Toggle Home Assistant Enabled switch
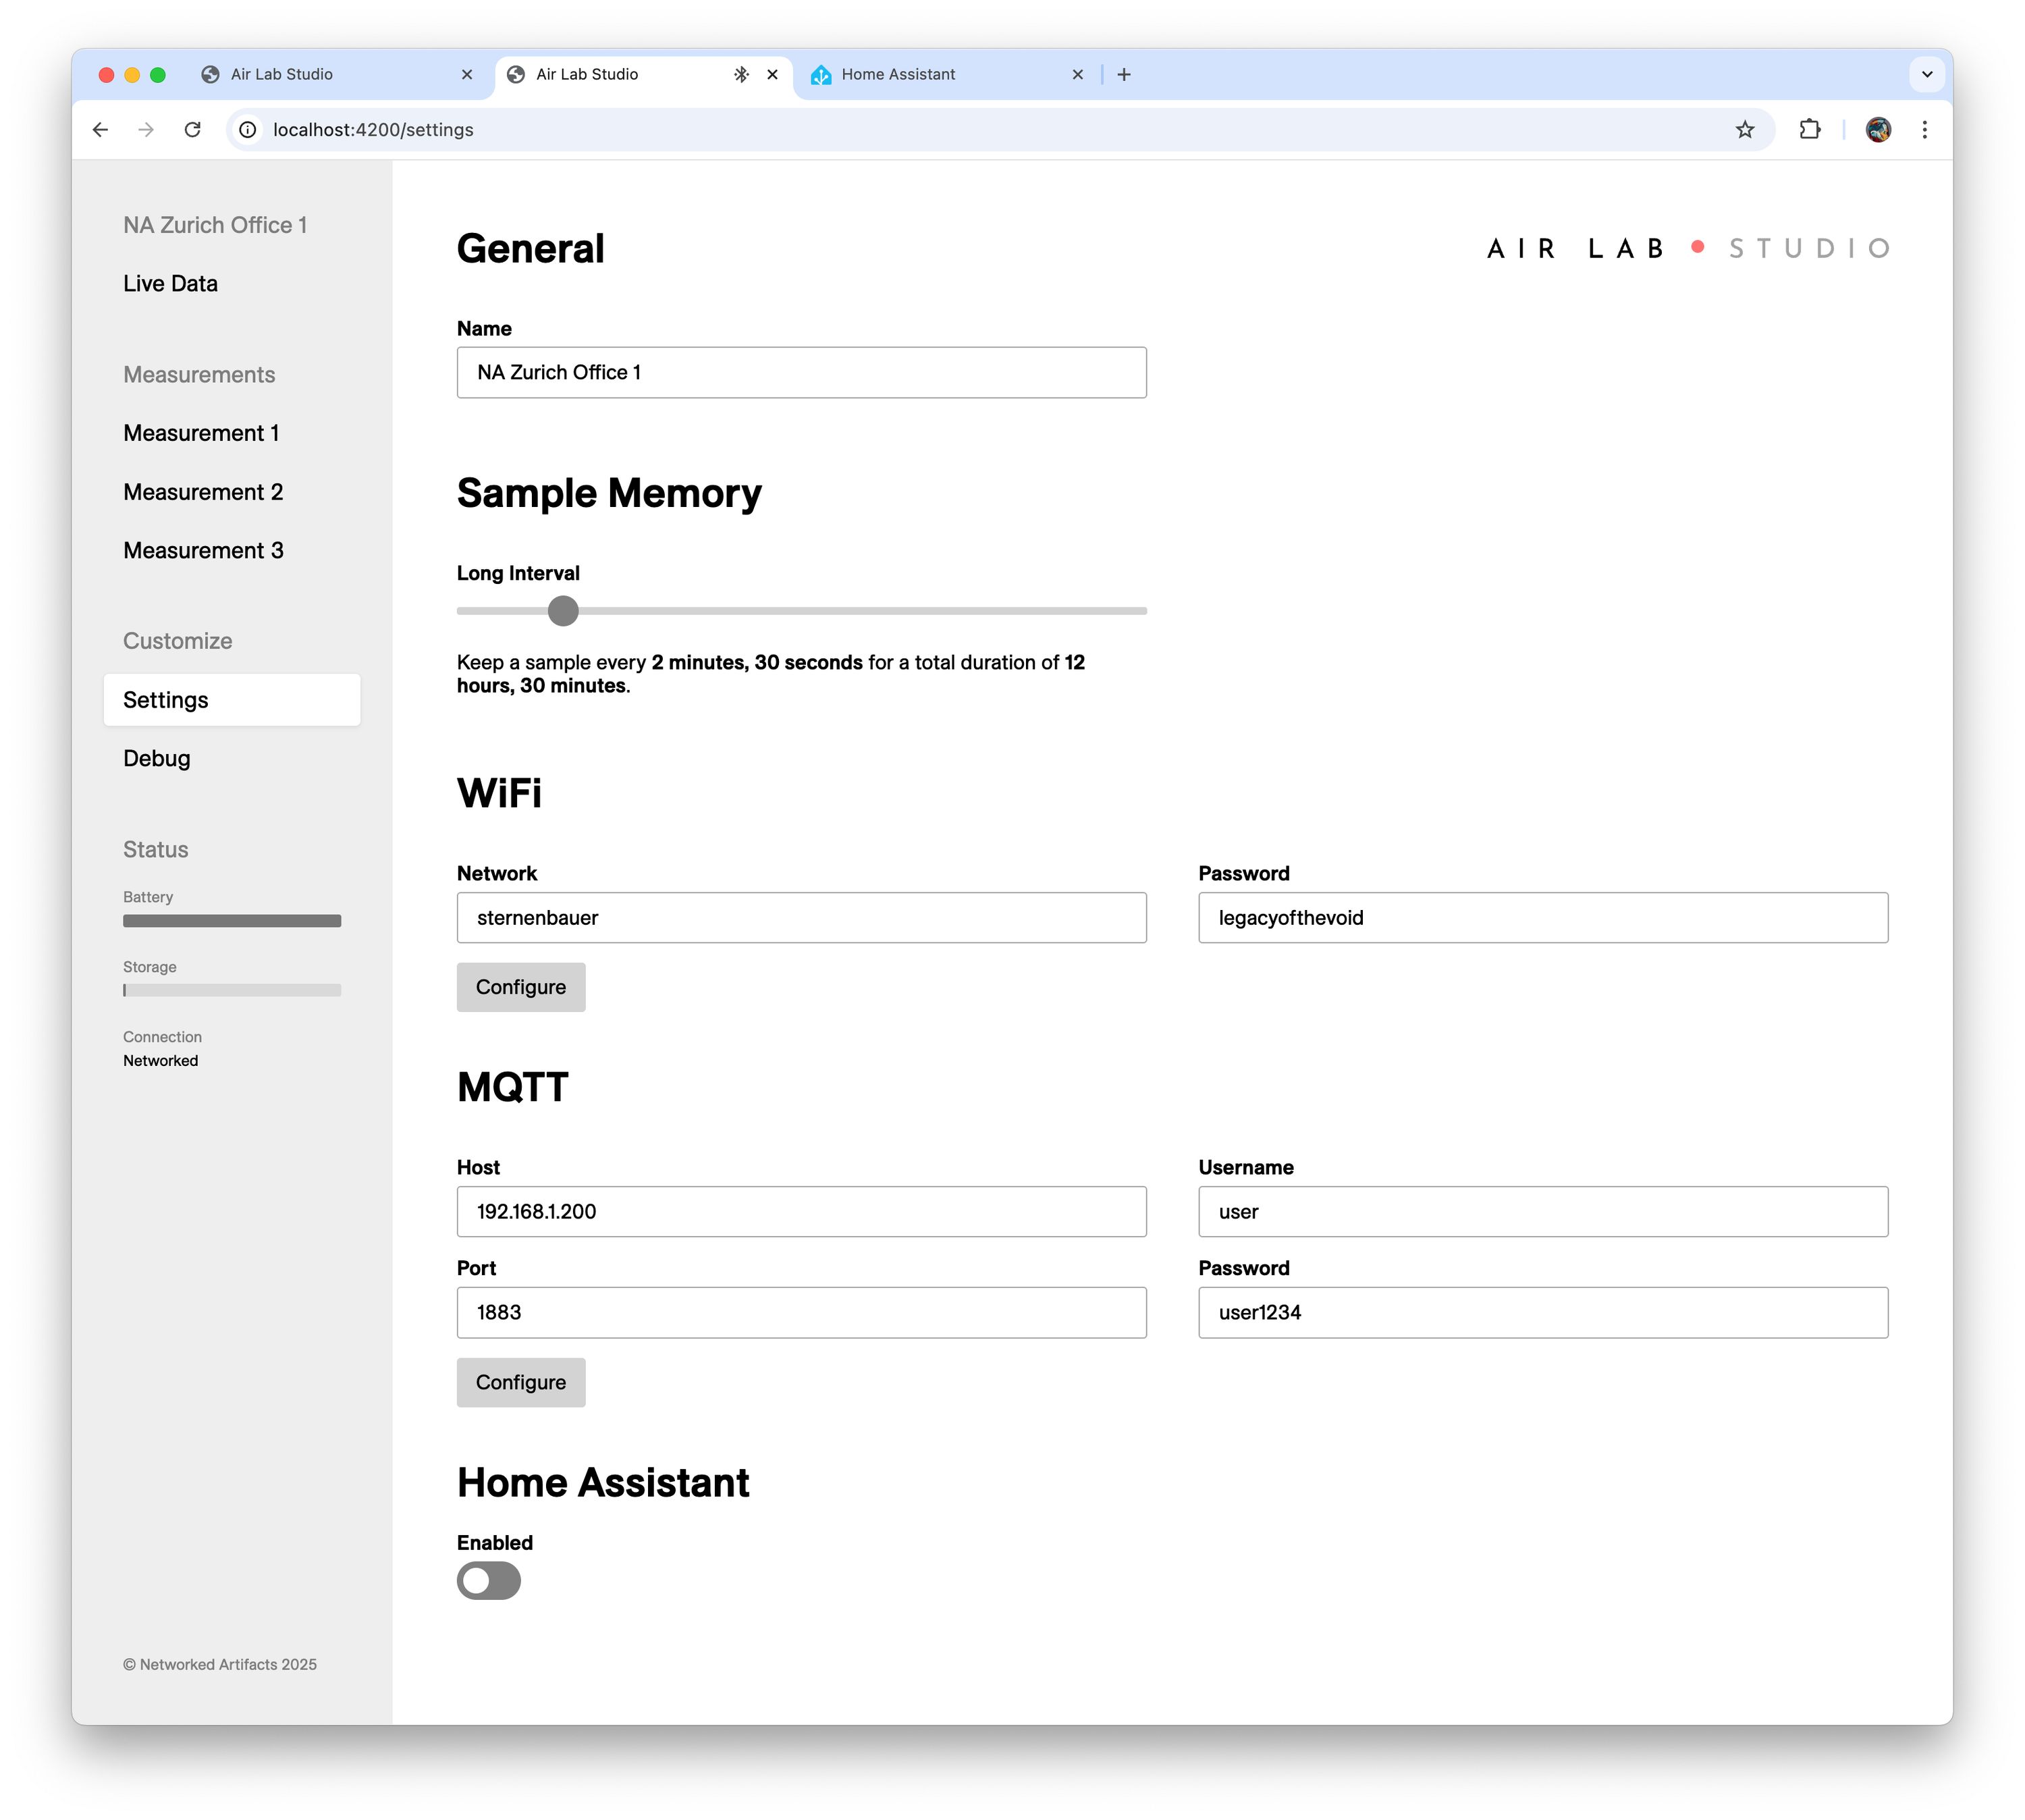The width and height of the screenshot is (2025, 1820). (x=488, y=1581)
